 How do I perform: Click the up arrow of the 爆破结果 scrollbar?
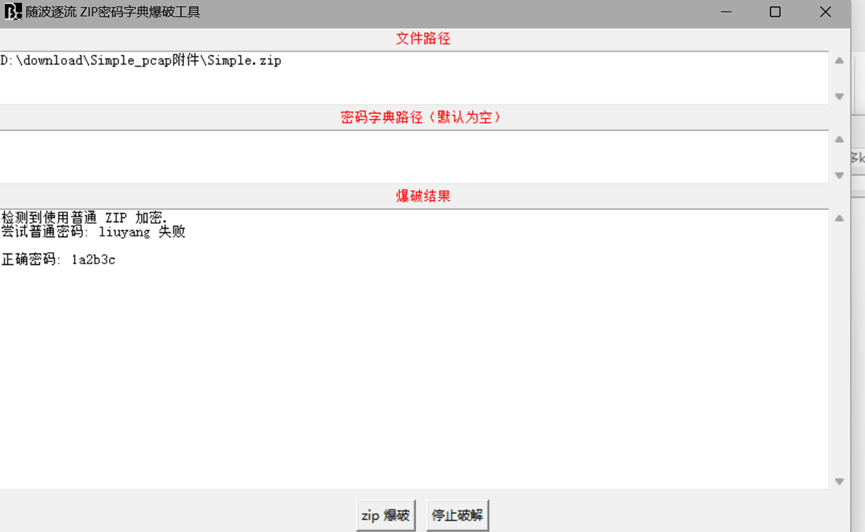[x=839, y=218]
